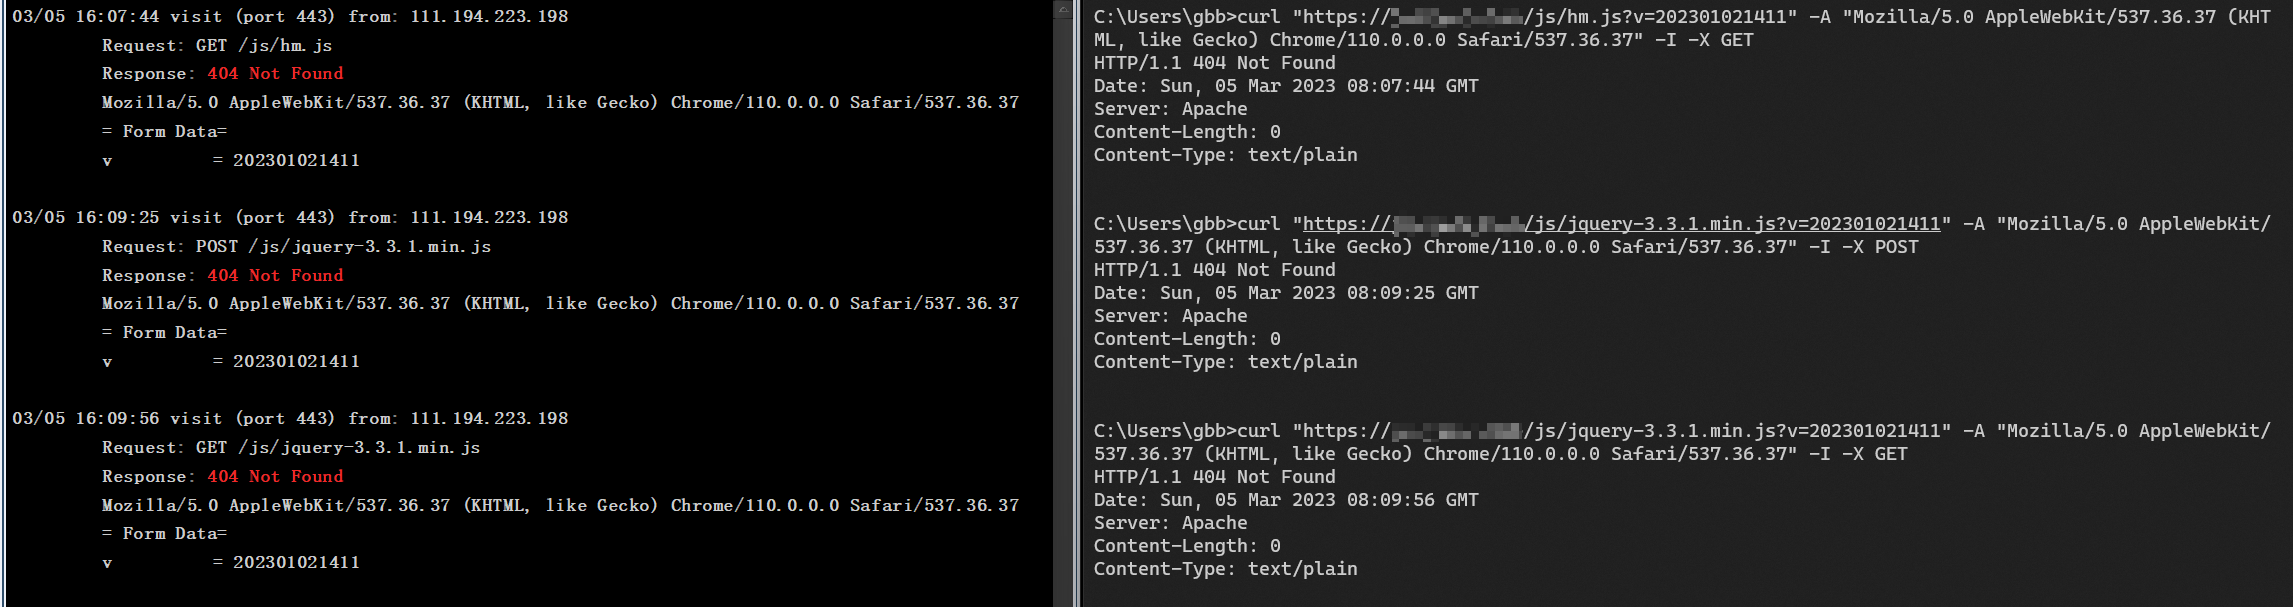Click the last Content-Type: text/plain line
The height and width of the screenshot is (607, 2293).
1225,569
